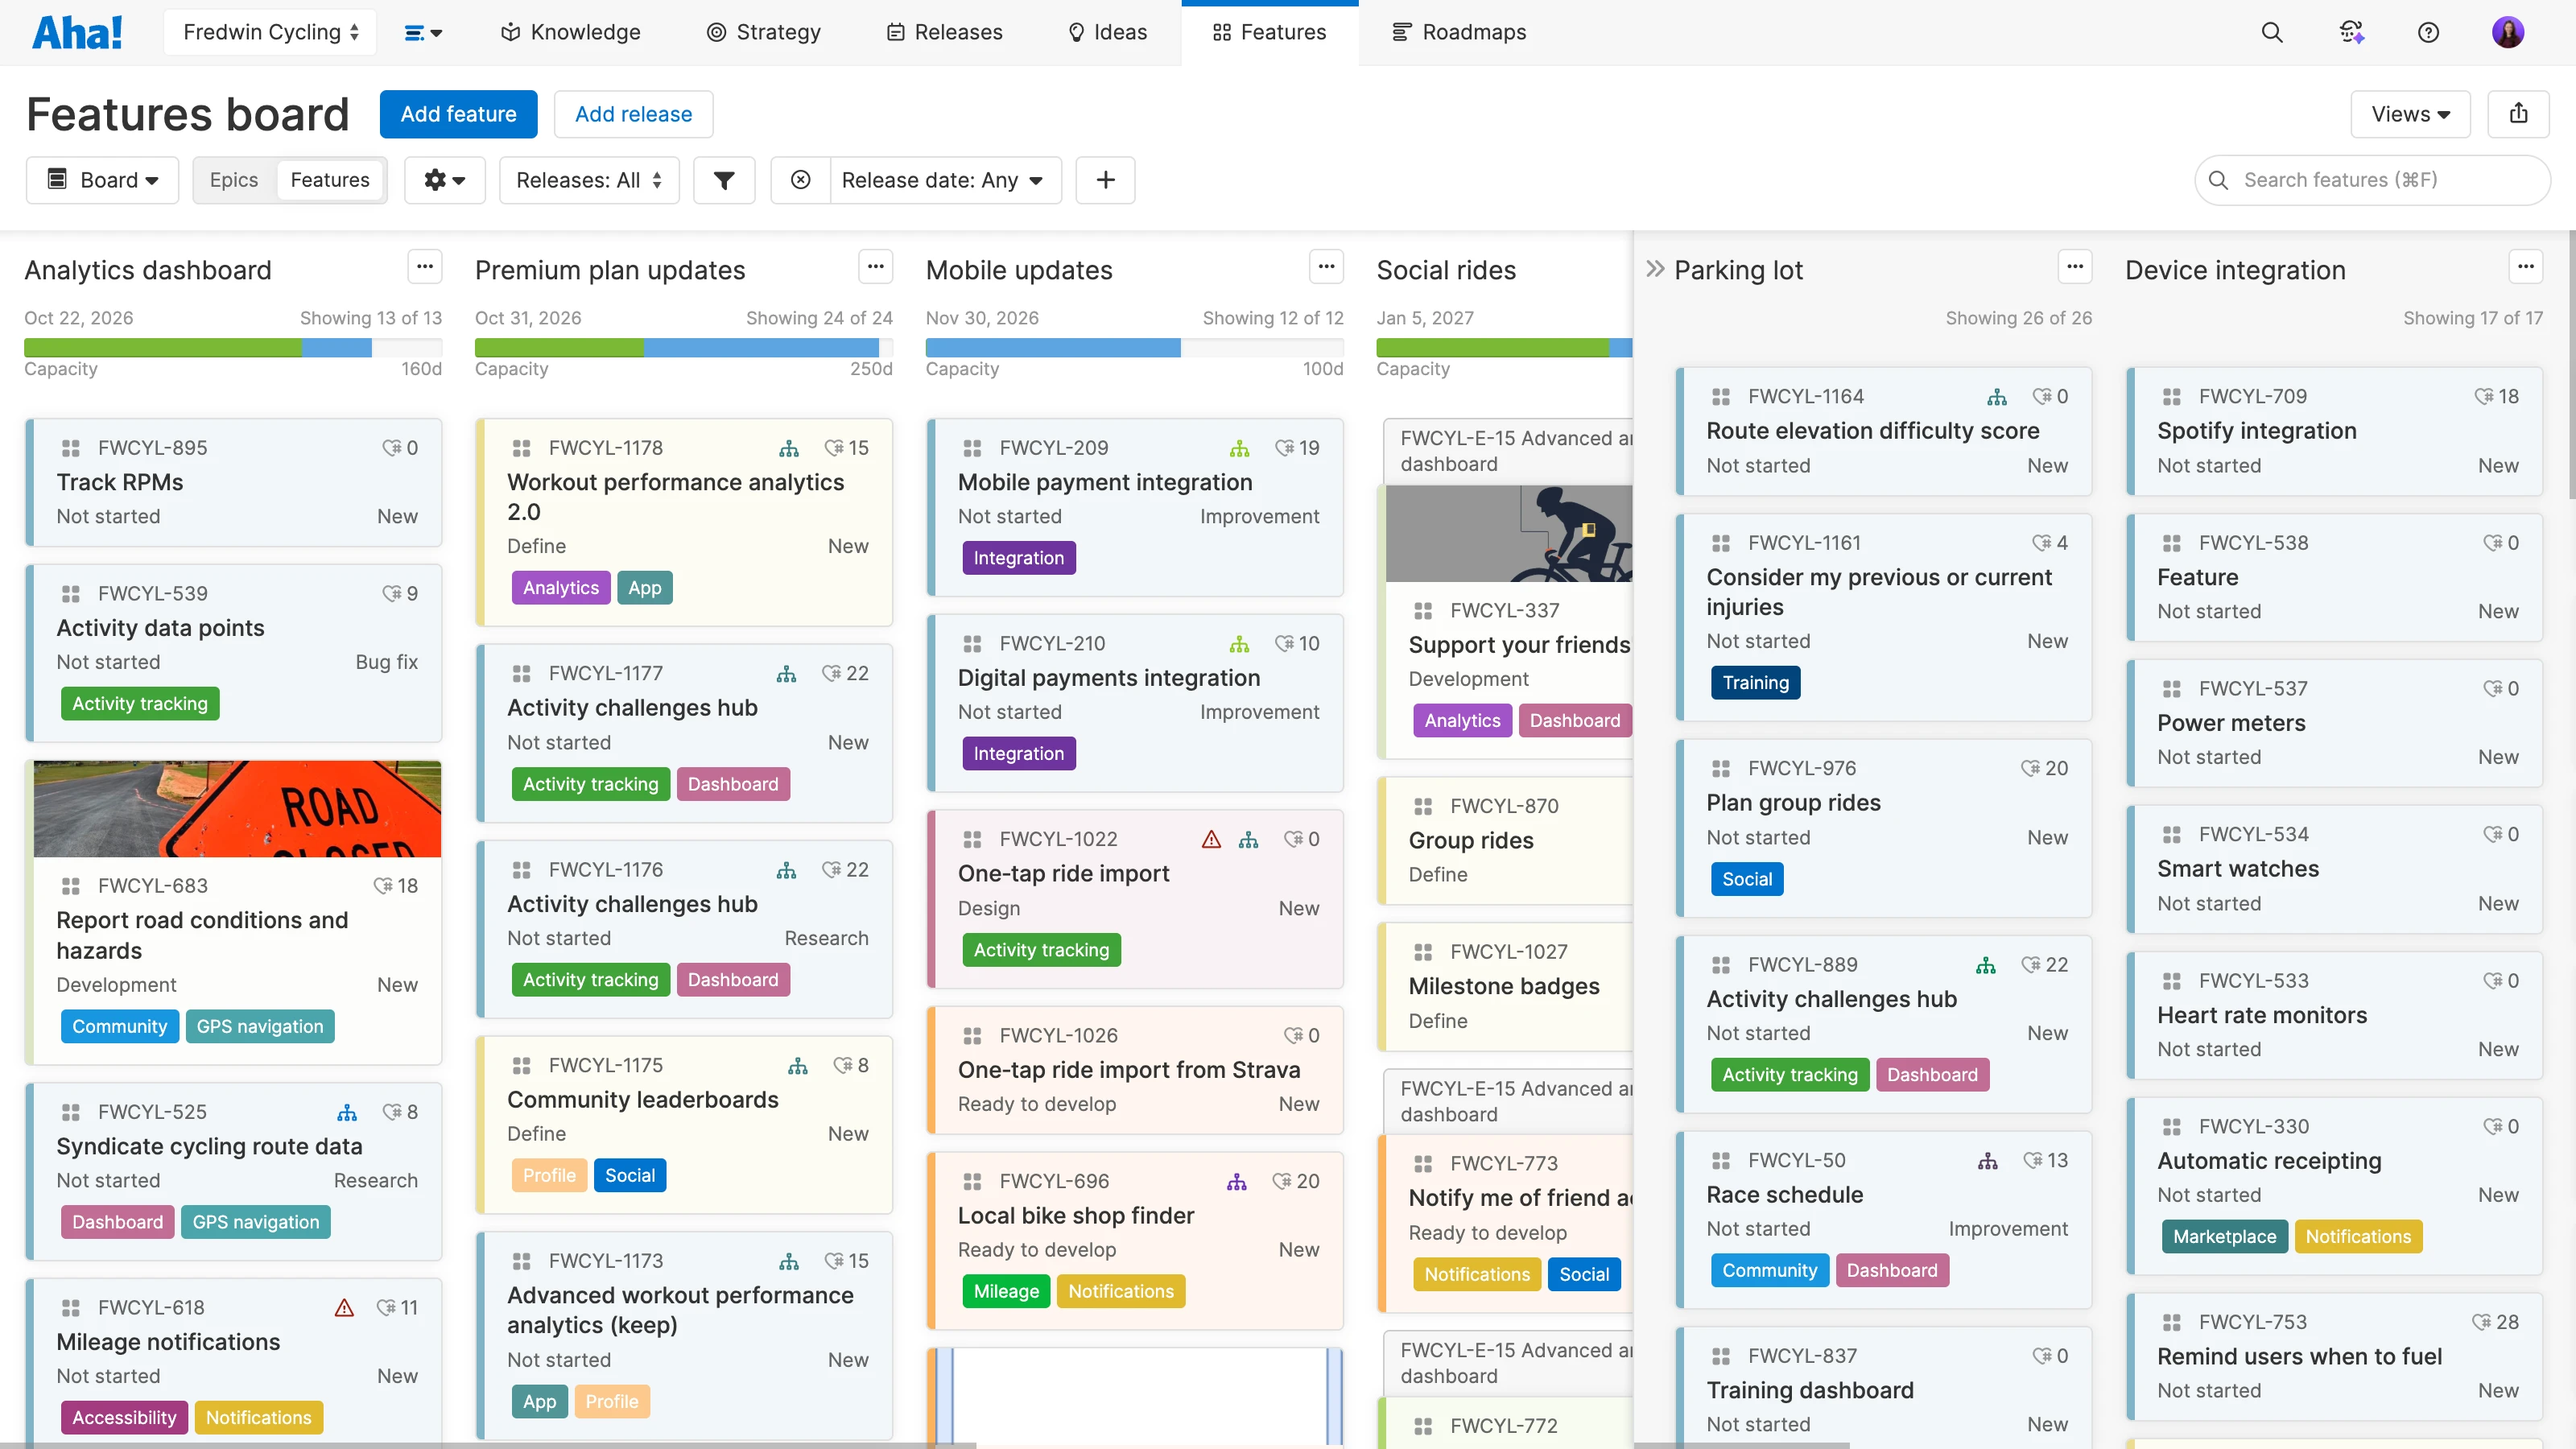The height and width of the screenshot is (1449, 2576).
Task: Open Fredwin Cycling workspace selector
Action: [270, 32]
